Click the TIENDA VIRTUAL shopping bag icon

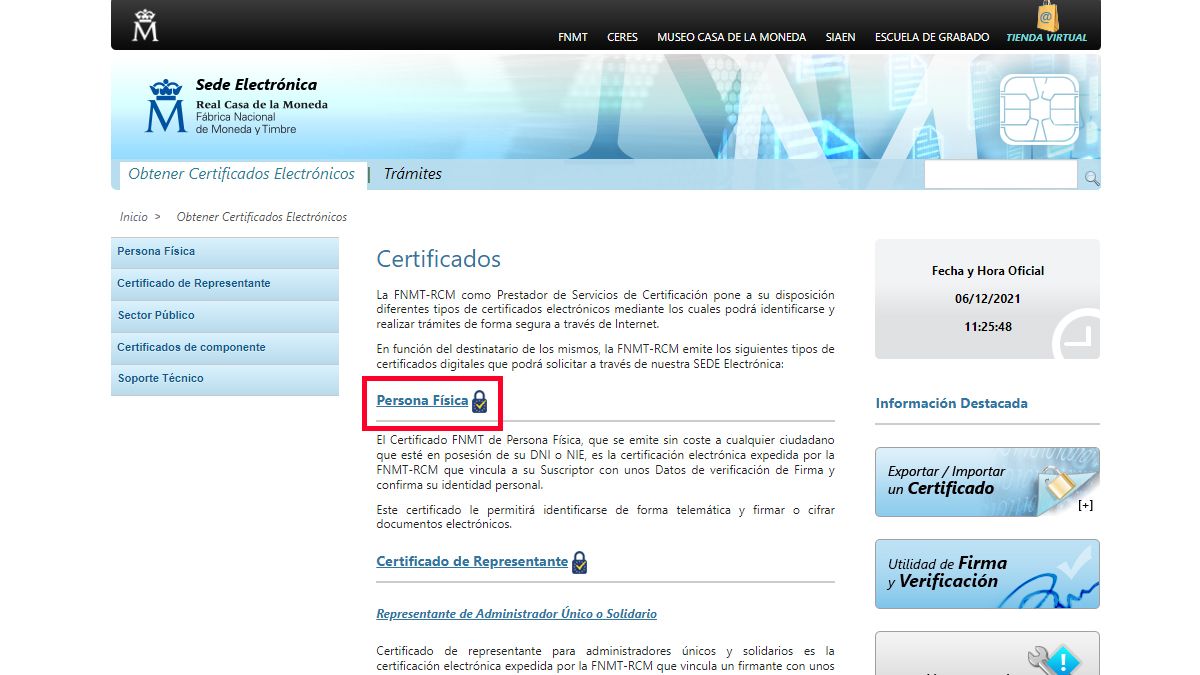(x=1046, y=17)
